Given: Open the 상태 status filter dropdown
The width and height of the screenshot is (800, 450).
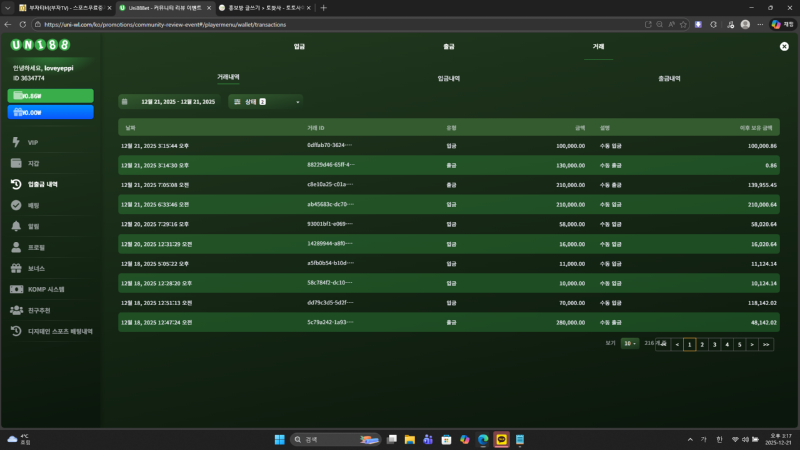Looking at the screenshot, I should [x=265, y=101].
